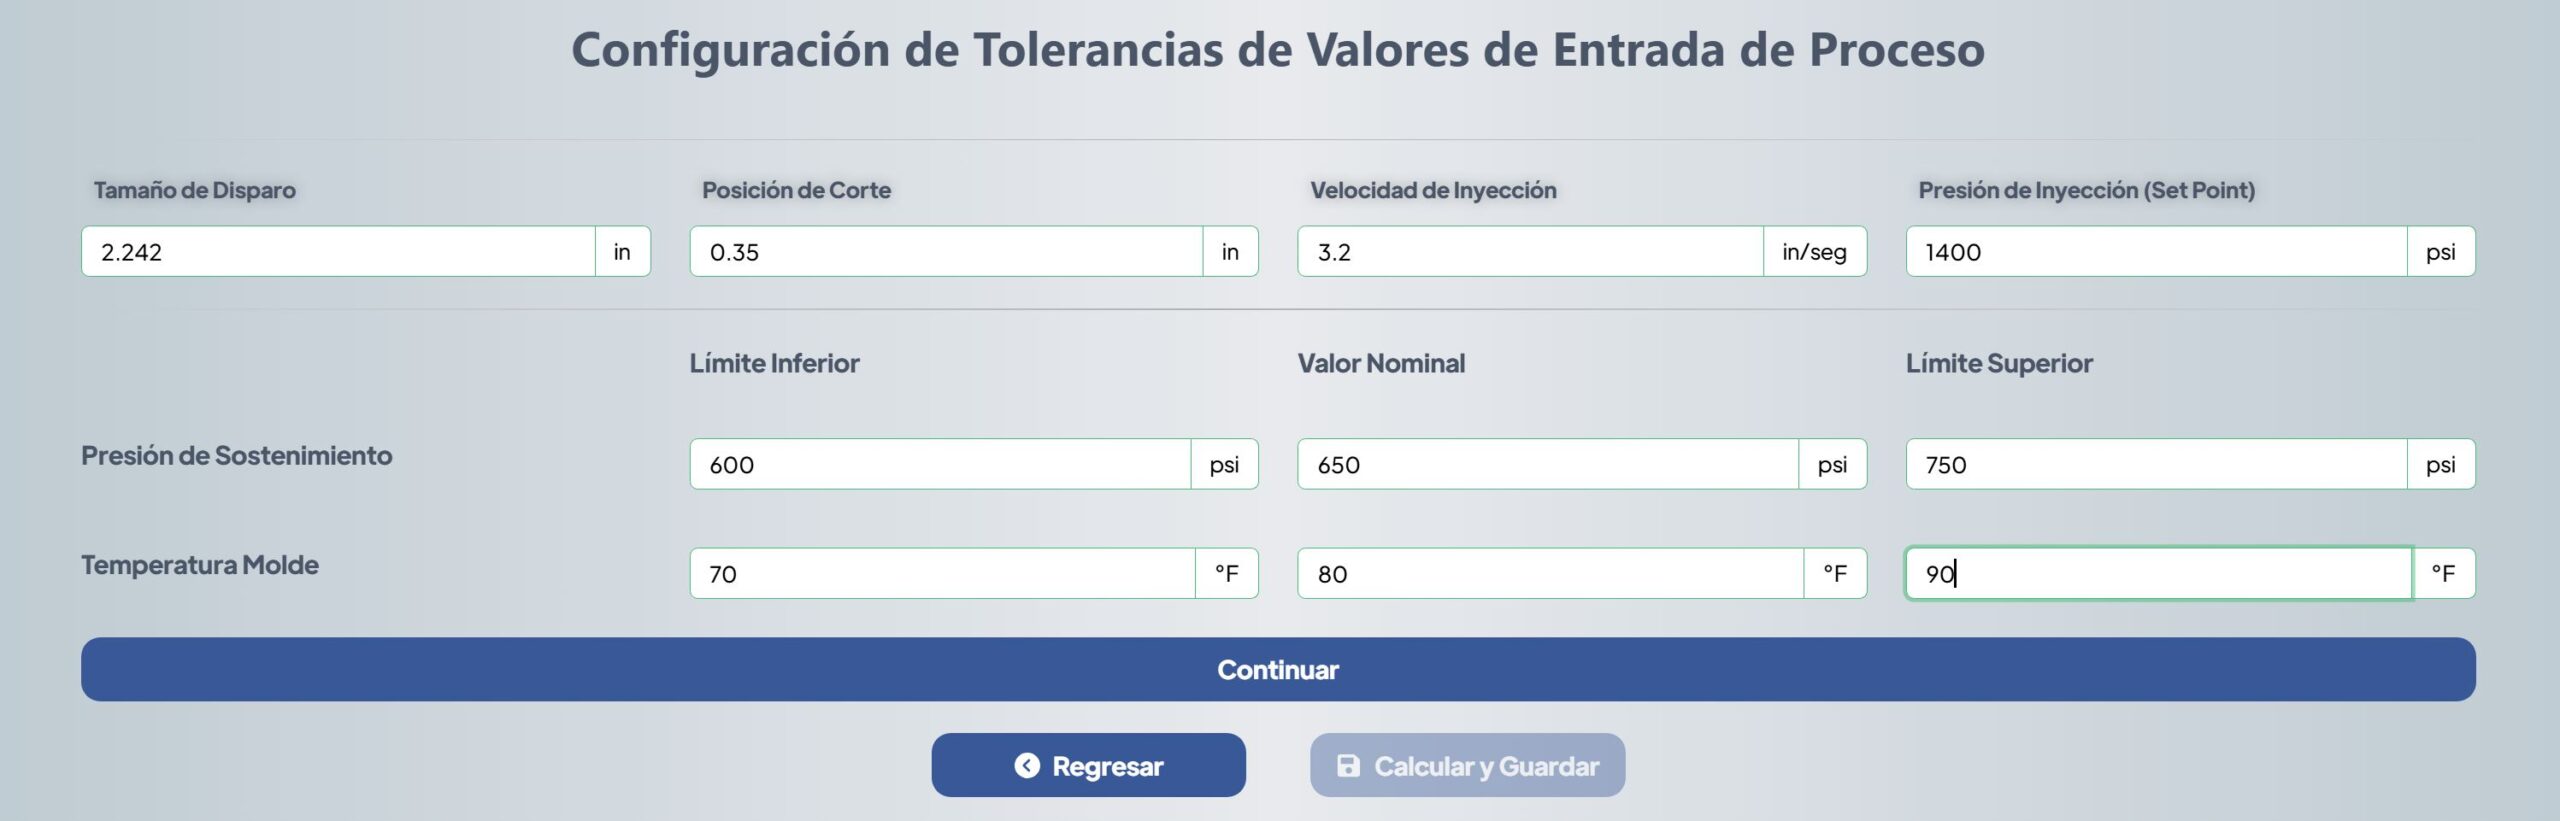Select Temperatura Molde nominal value field
This screenshot has width=2560, height=821.
click(x=1550, y=574)
